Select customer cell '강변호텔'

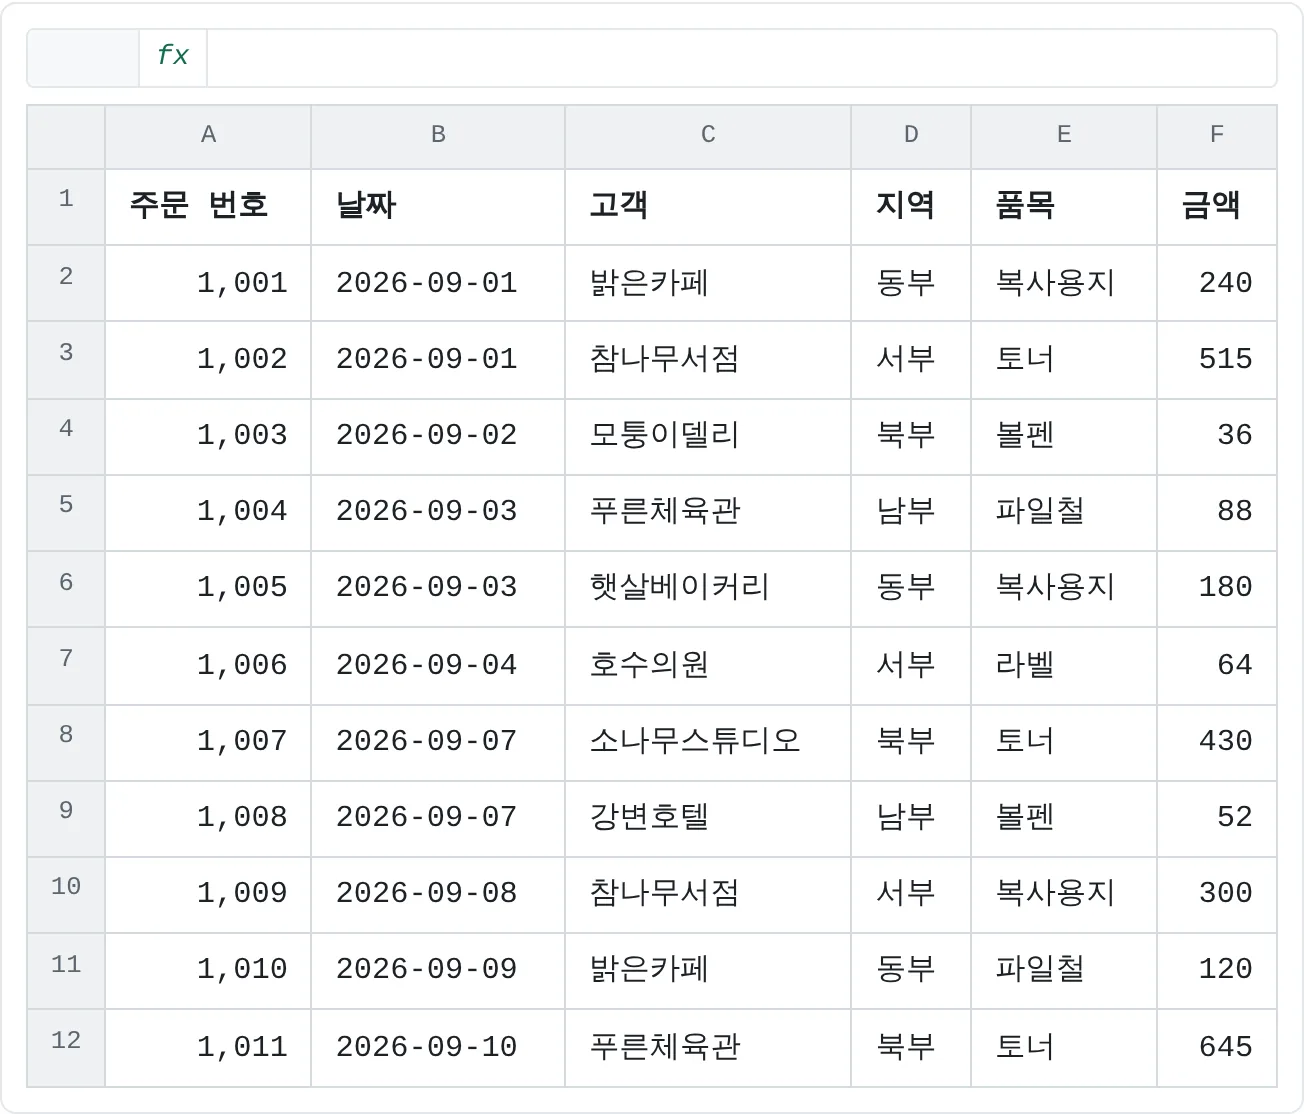708,819
